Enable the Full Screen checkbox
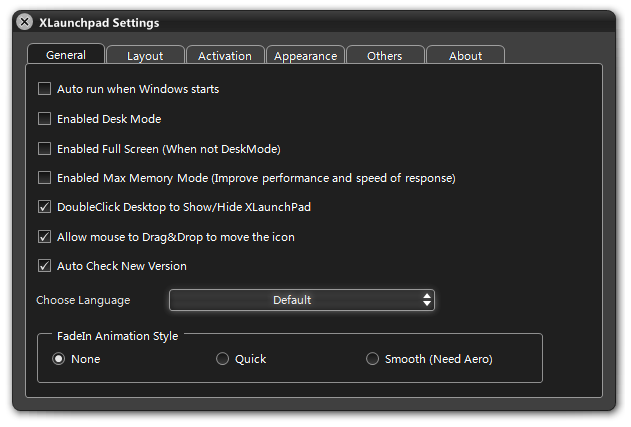Viewport: 631px width, 427px height. click(x=44, y=149)
